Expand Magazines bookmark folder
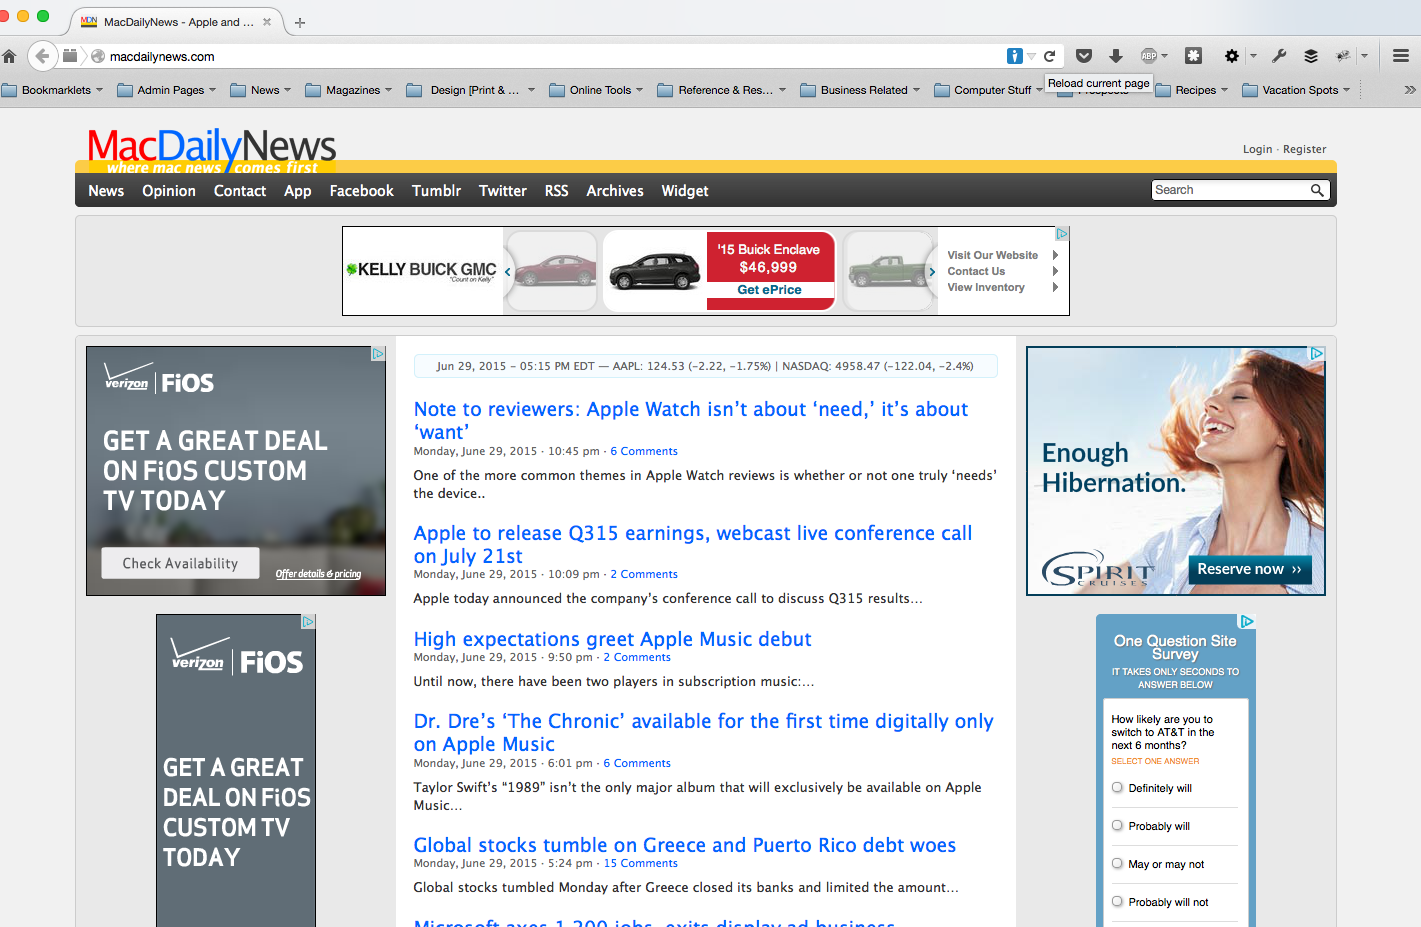 349,90
